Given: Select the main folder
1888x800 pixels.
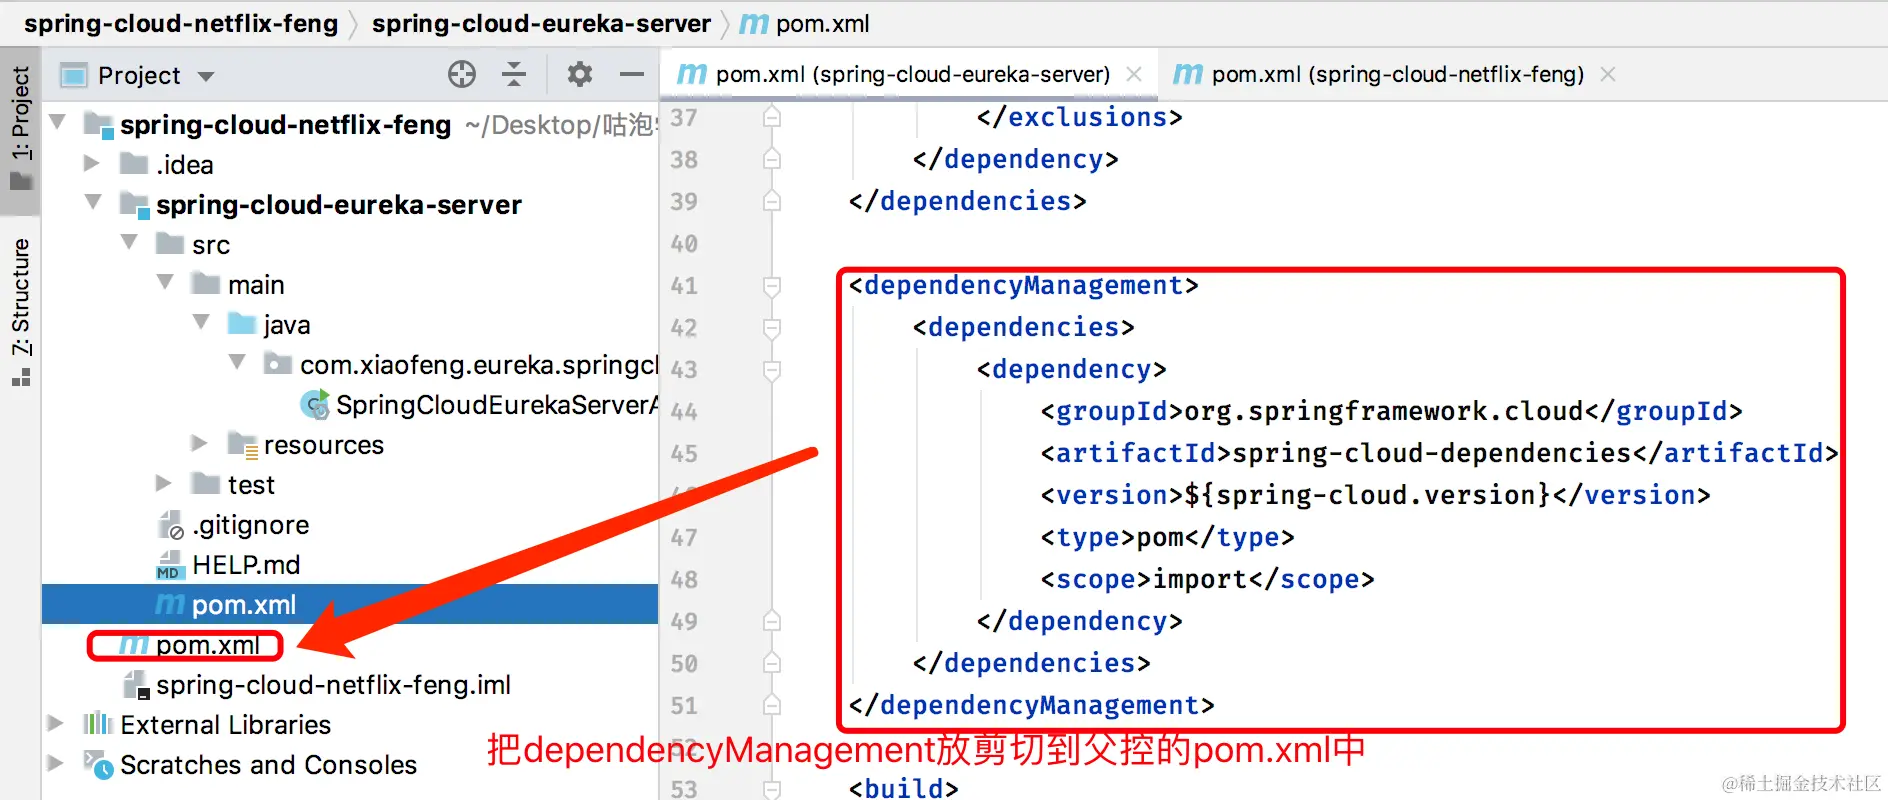Looking at the screenshot, I should 238,284.
